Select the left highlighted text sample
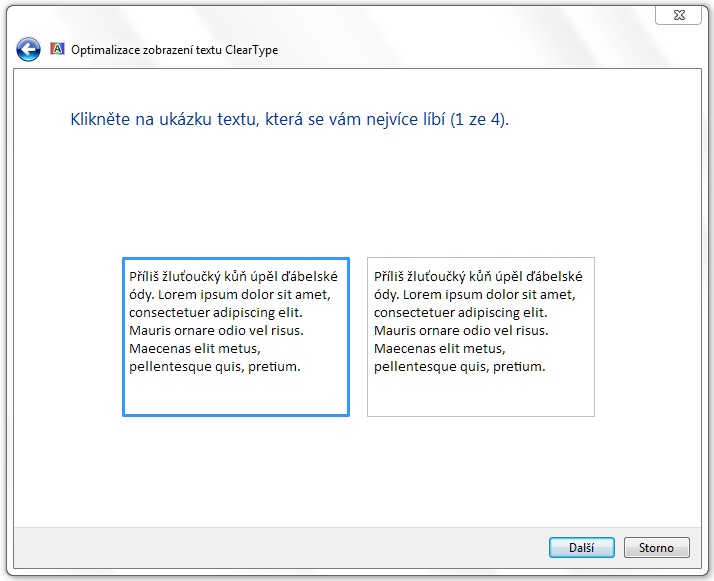The width and height of the screenshot is (714, 581). 236,337
